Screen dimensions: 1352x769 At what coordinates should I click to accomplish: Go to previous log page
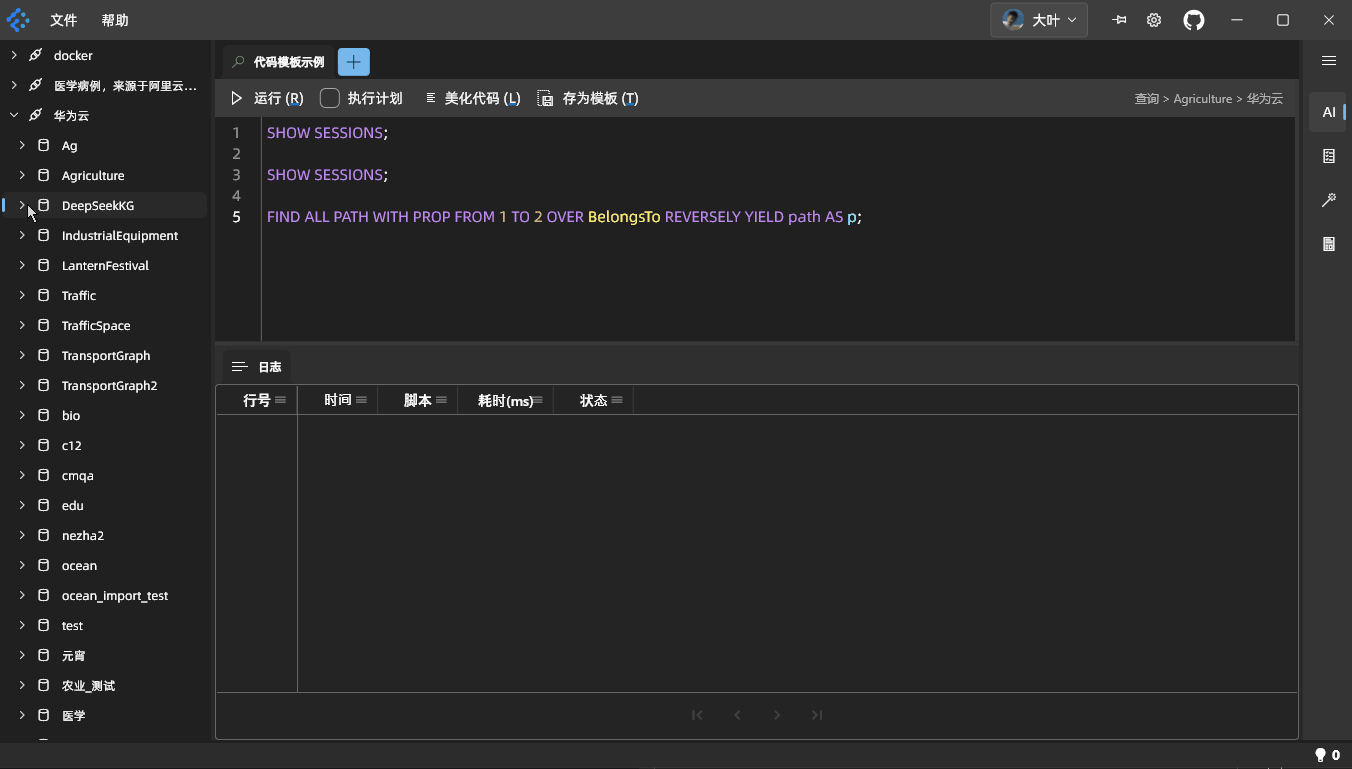point(737,715)
